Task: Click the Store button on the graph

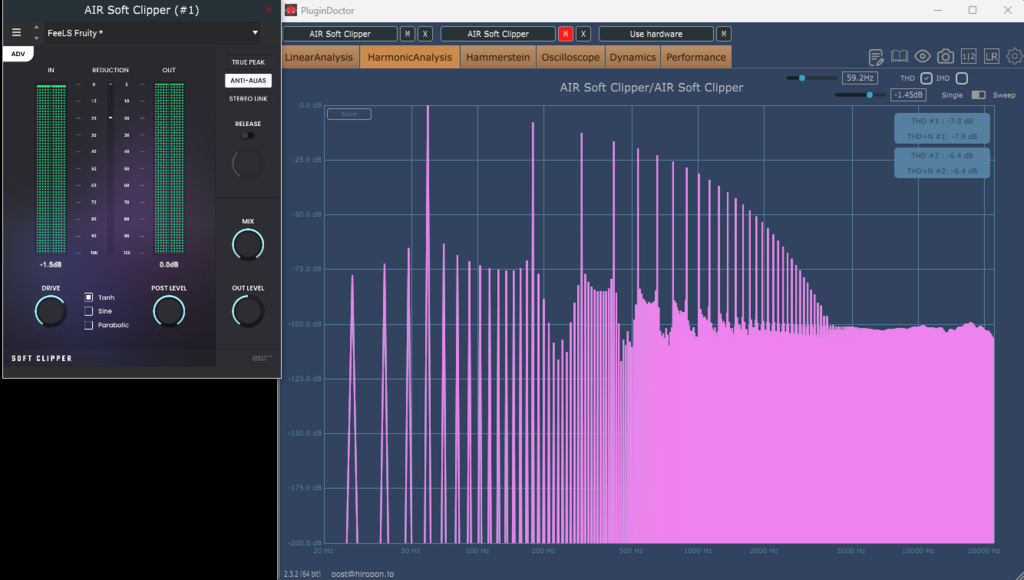Action: (x=349, y=114)
